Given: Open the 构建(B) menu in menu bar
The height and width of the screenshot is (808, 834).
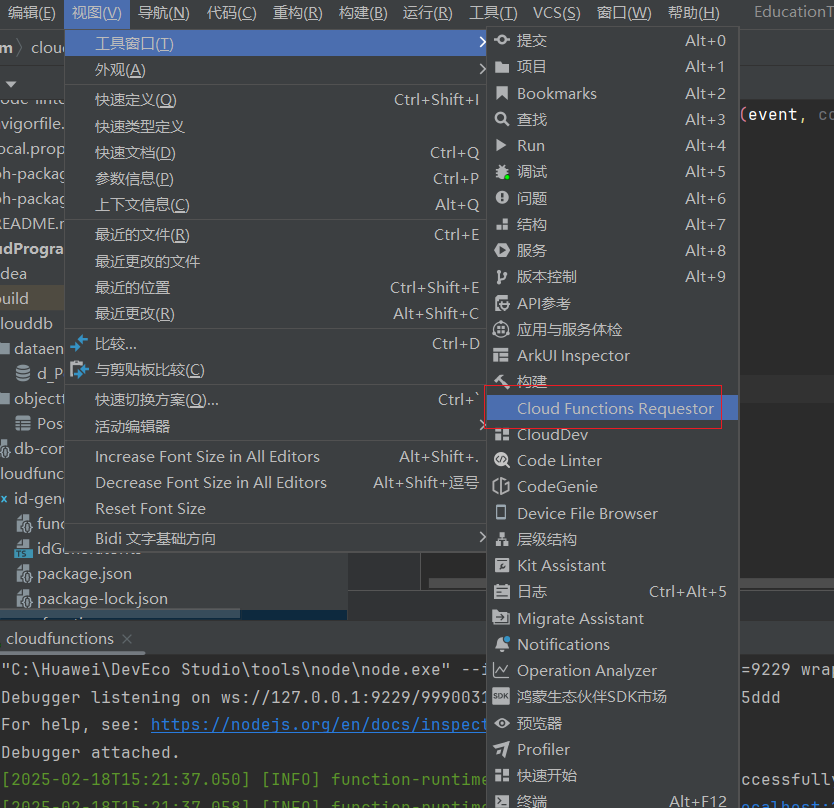Looking at the screenshot, I should point(363,13).
